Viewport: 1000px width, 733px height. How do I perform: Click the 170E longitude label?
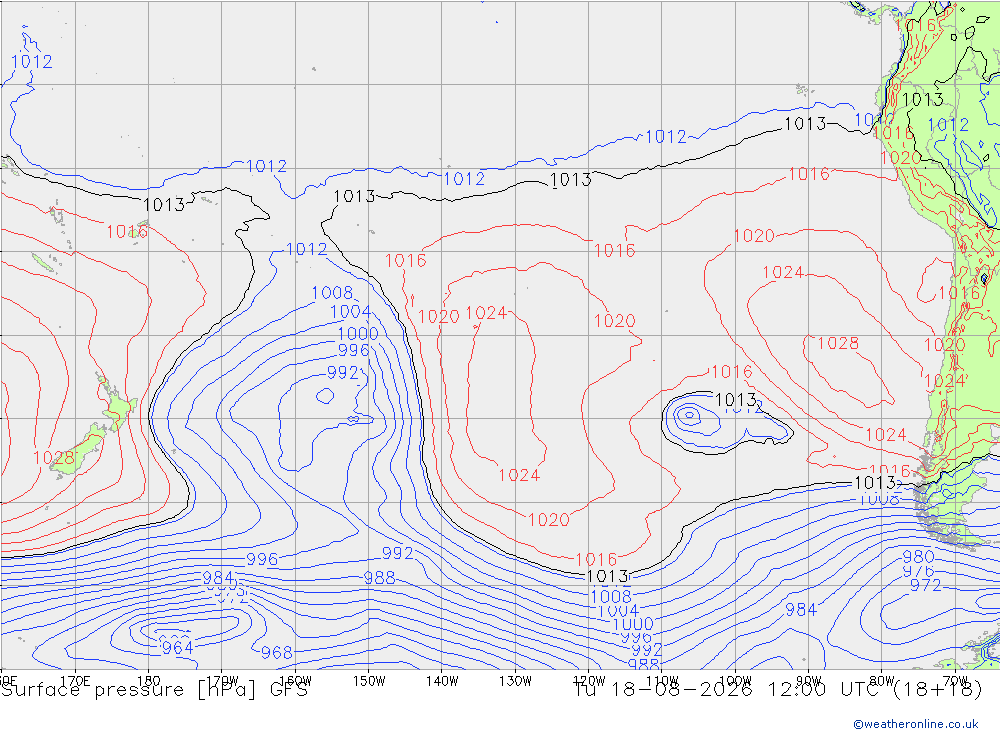coord(75,681)
